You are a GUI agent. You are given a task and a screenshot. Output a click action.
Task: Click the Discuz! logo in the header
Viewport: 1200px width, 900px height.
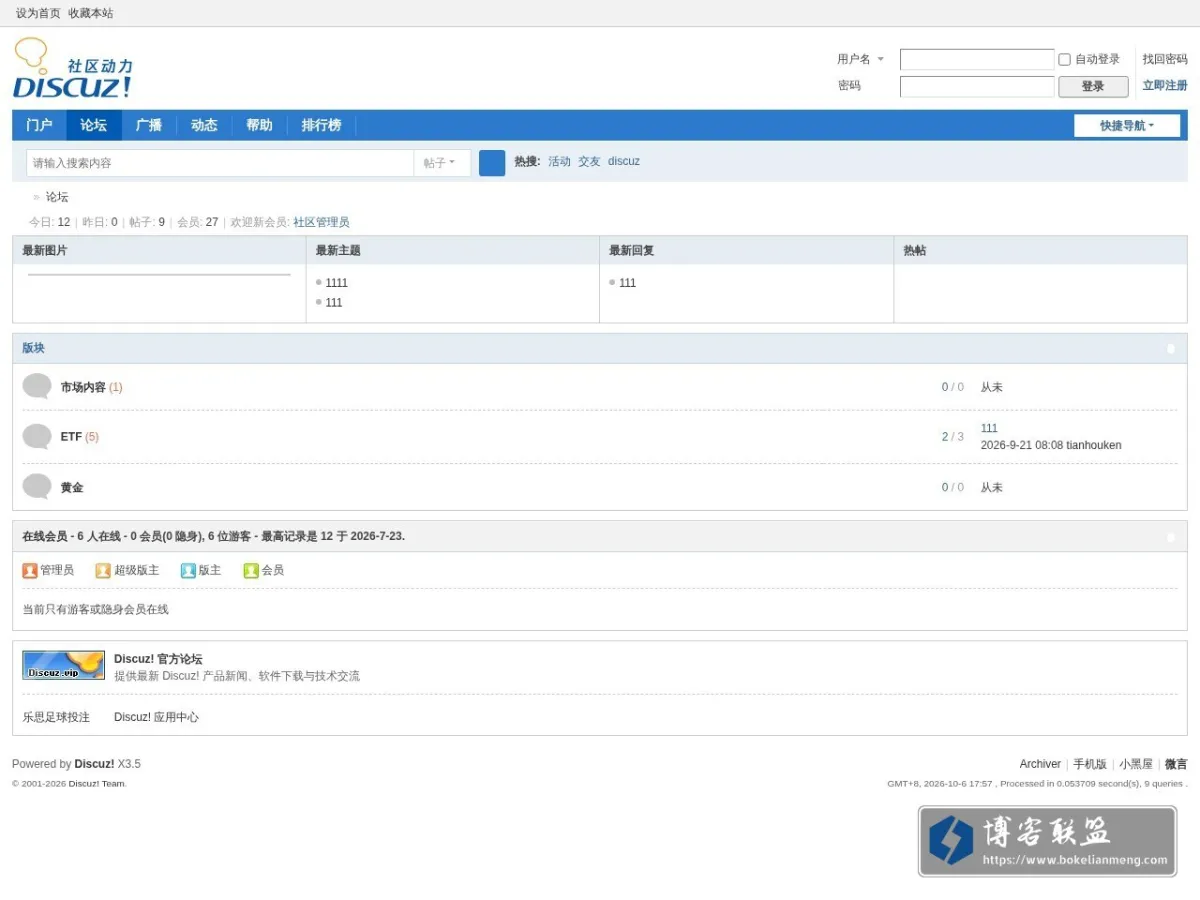(72, 68)
